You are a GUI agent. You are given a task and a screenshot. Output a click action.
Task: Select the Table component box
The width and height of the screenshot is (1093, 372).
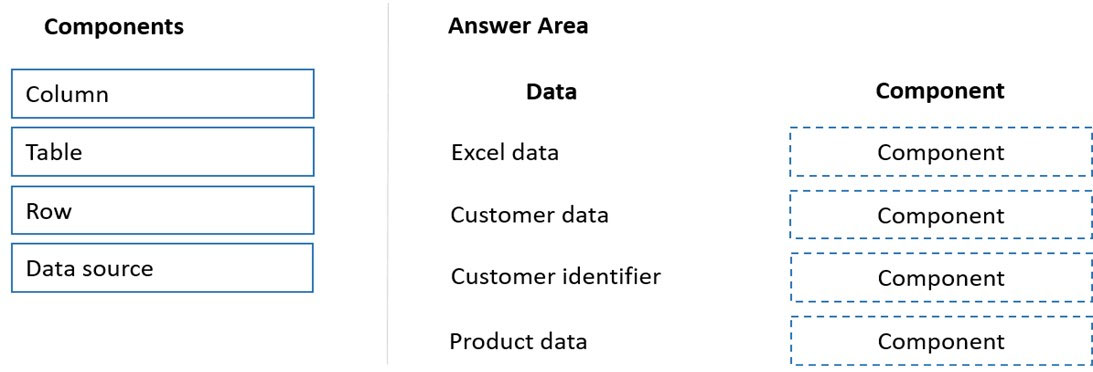pos(162,152)
